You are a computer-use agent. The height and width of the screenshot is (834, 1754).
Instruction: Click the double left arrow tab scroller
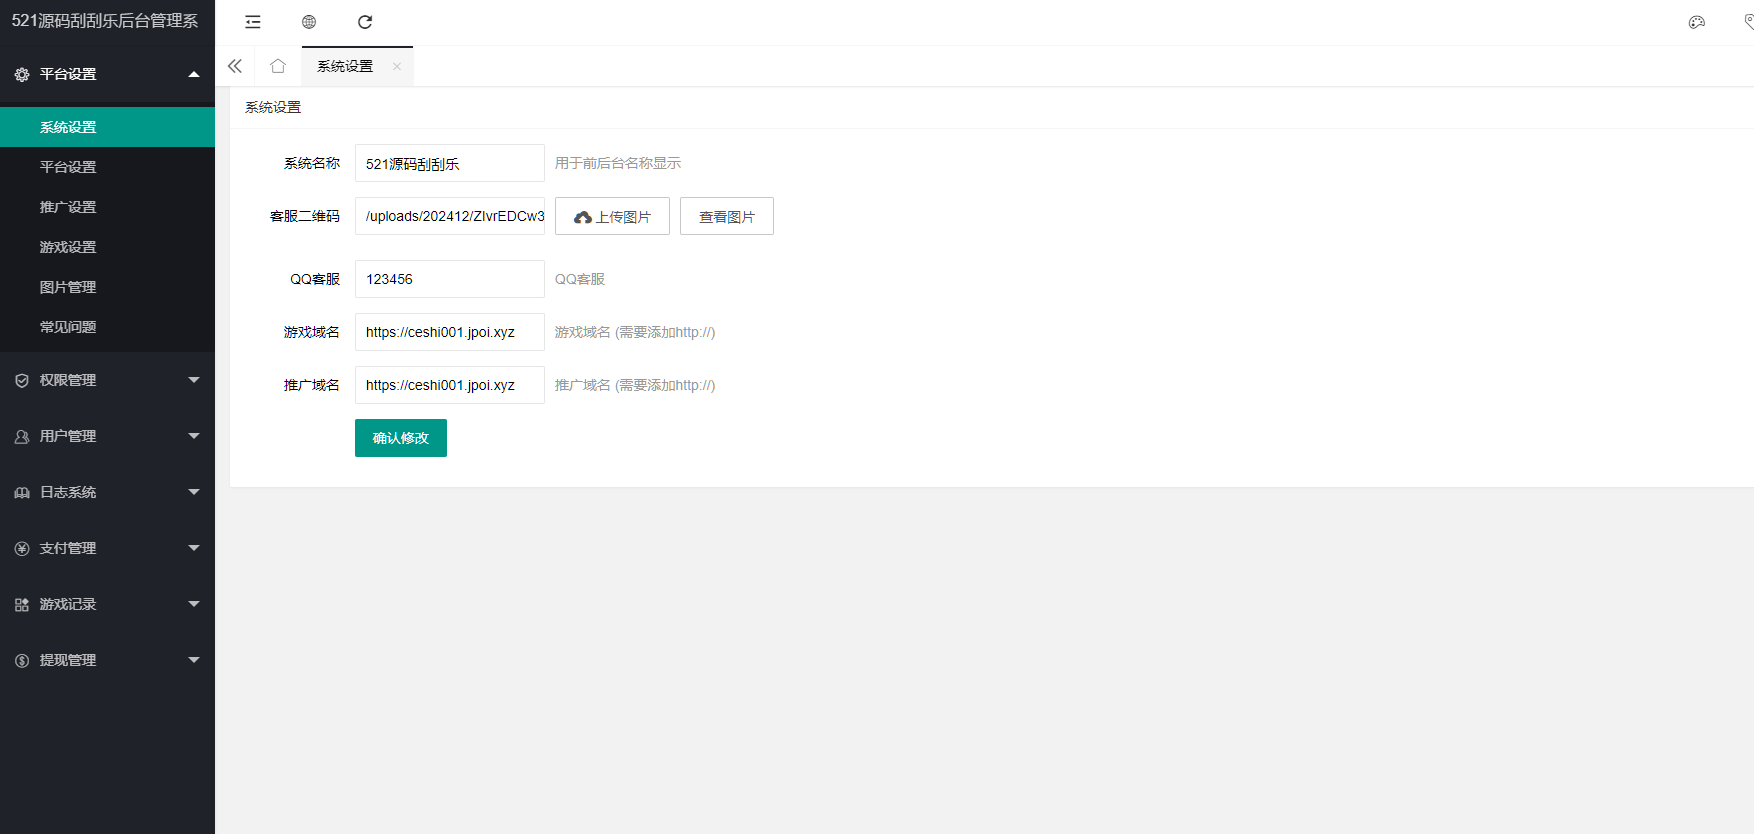tap(235, 66)
